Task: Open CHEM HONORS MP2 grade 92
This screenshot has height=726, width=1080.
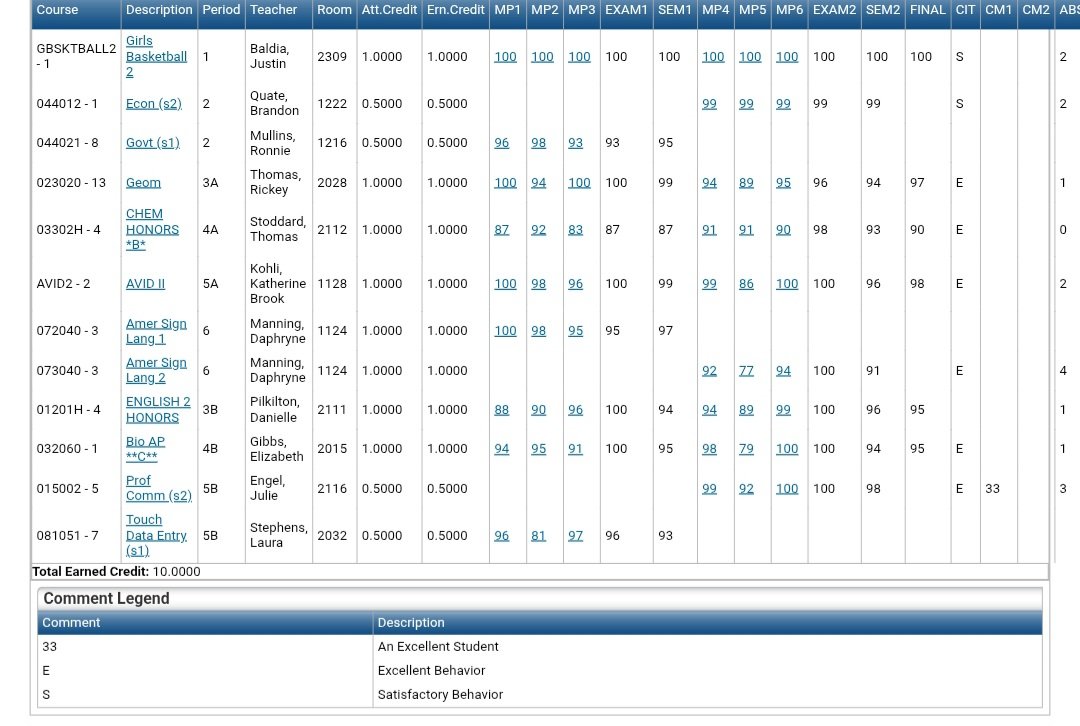Action: point(539,229)
